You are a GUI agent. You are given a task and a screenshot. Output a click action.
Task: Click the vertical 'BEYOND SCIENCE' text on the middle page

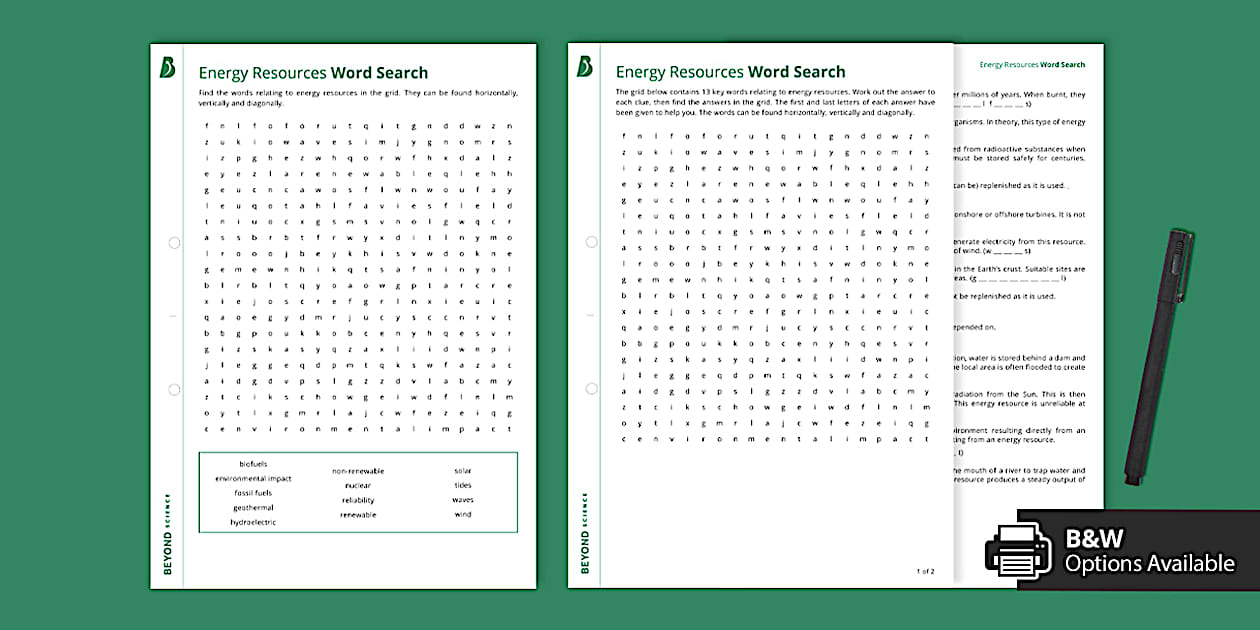(x=584, y=533)
